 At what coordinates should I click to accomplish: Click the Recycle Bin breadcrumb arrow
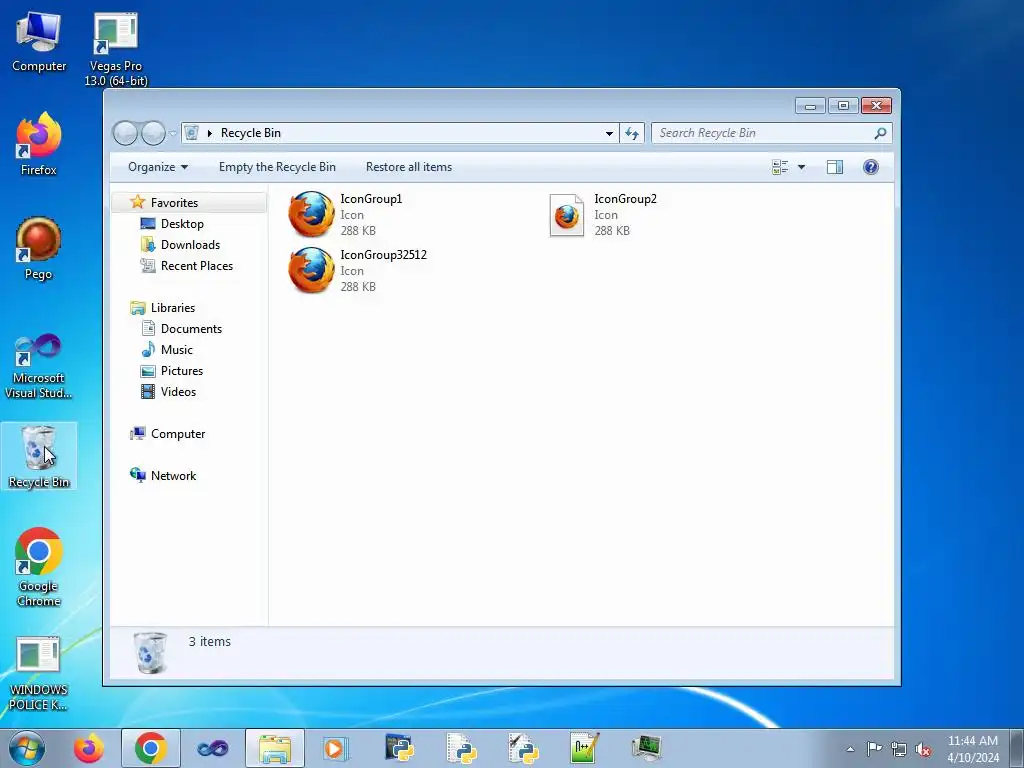point(210,133)
